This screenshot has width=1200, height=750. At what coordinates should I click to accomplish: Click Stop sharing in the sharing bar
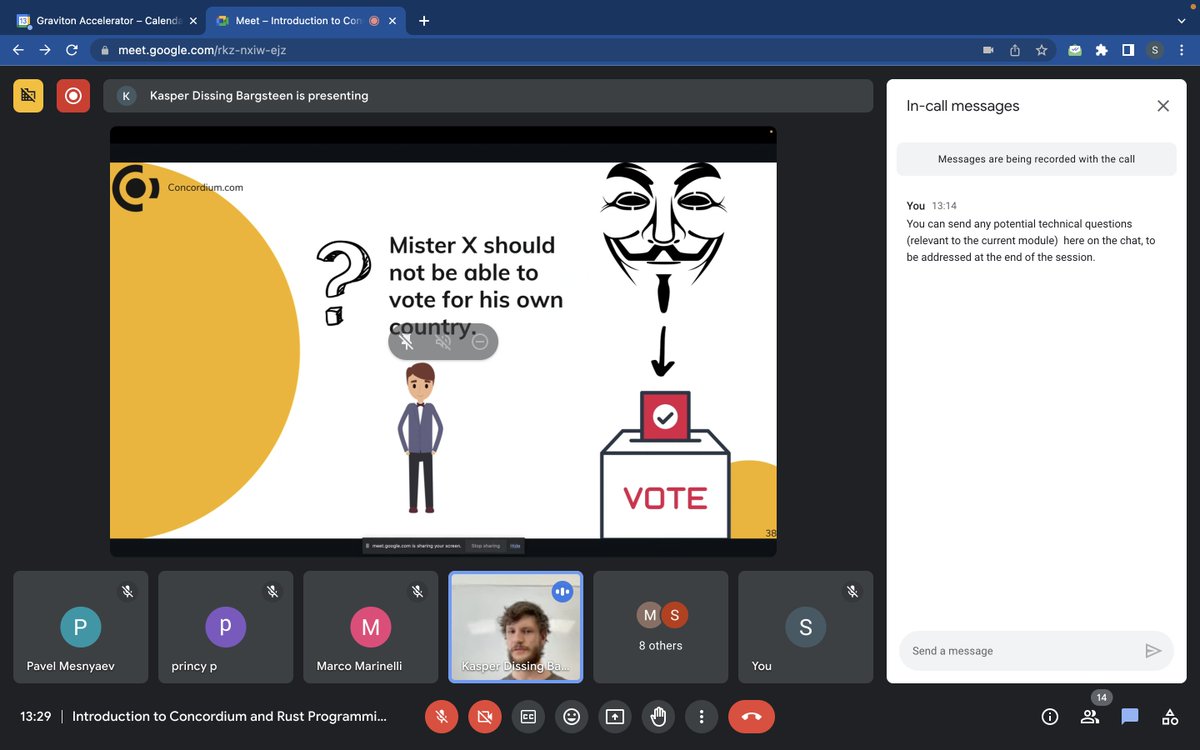coord(485,546)
